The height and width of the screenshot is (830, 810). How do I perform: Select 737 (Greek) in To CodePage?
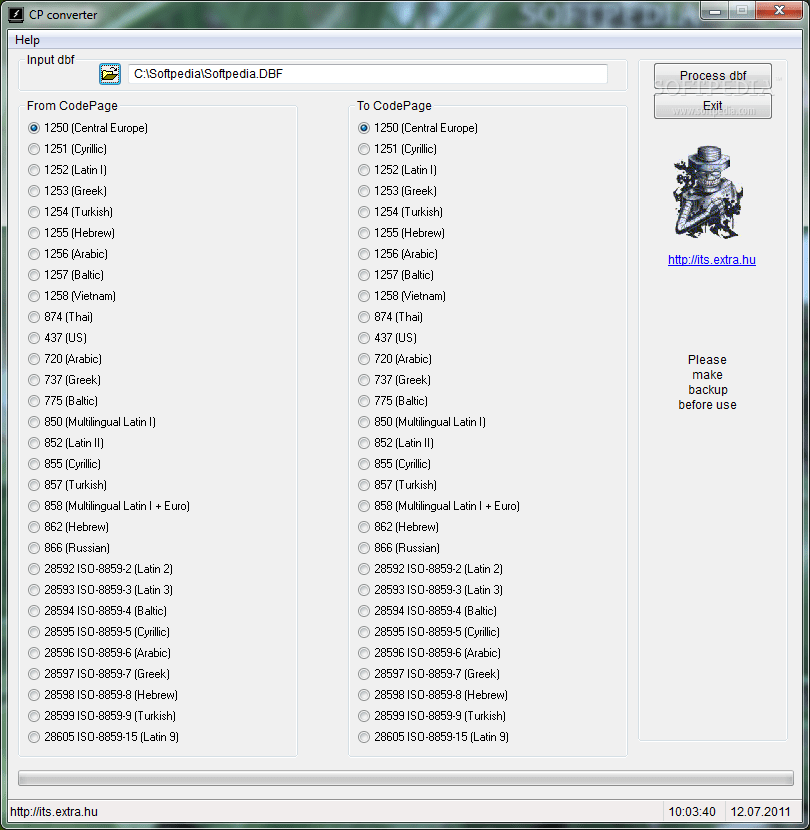tap(363, 379)
